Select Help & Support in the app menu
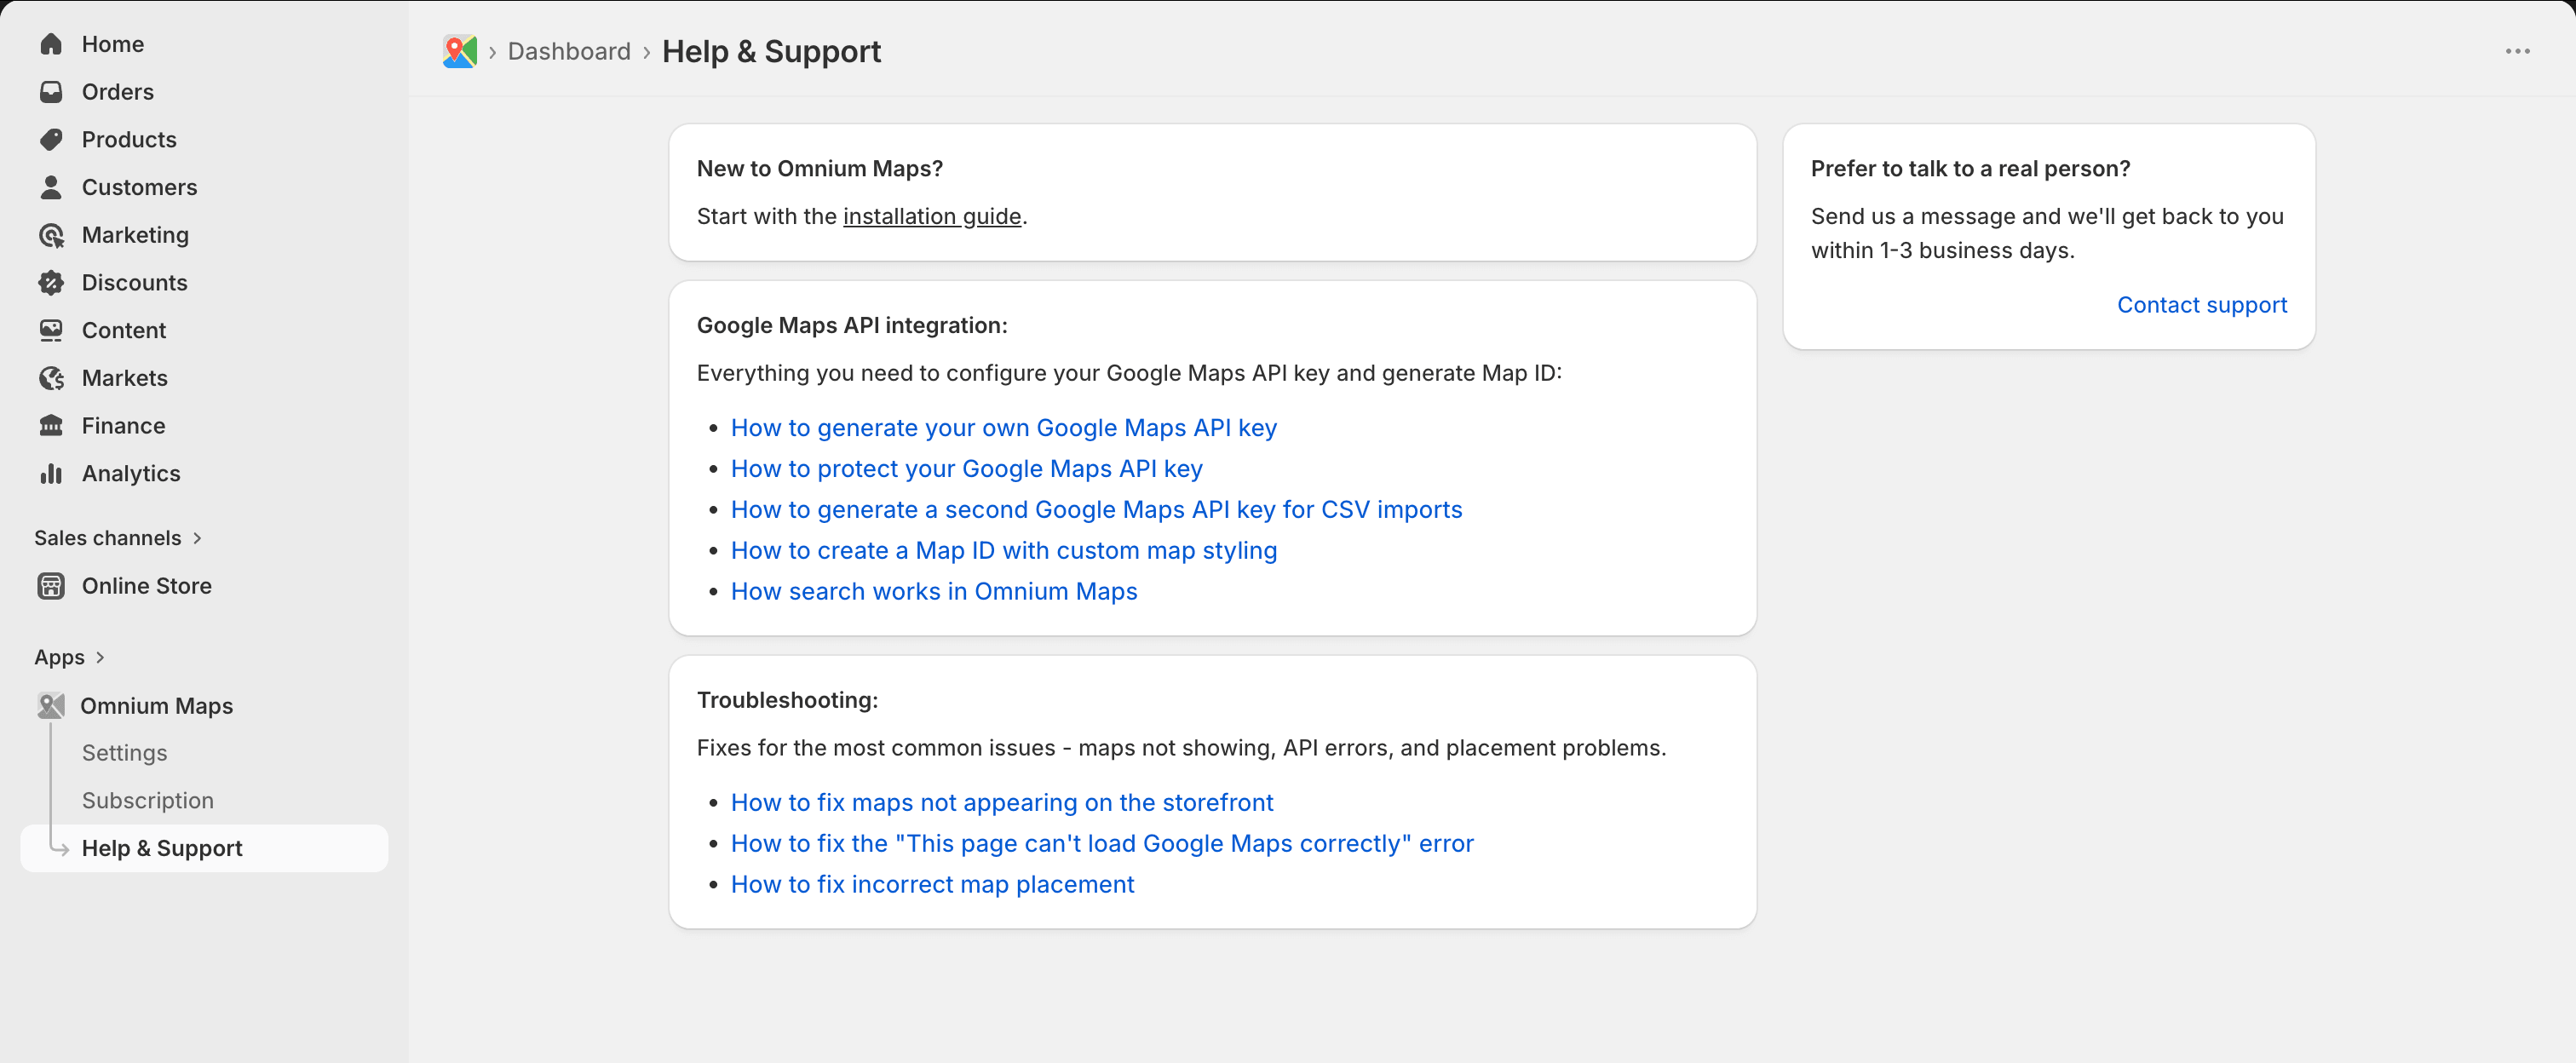Image resolution: width=2576 pixels, height=1063 pixels. [x=162, y=848]
